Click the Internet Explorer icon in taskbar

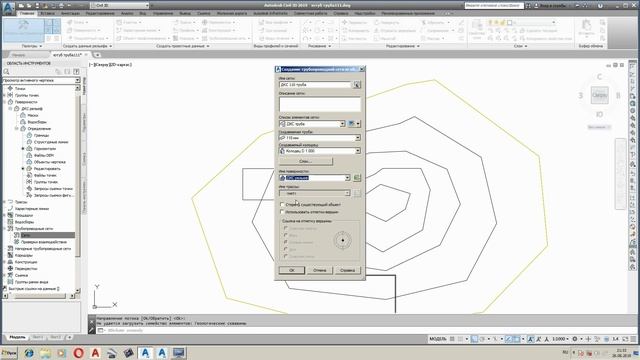29,353
